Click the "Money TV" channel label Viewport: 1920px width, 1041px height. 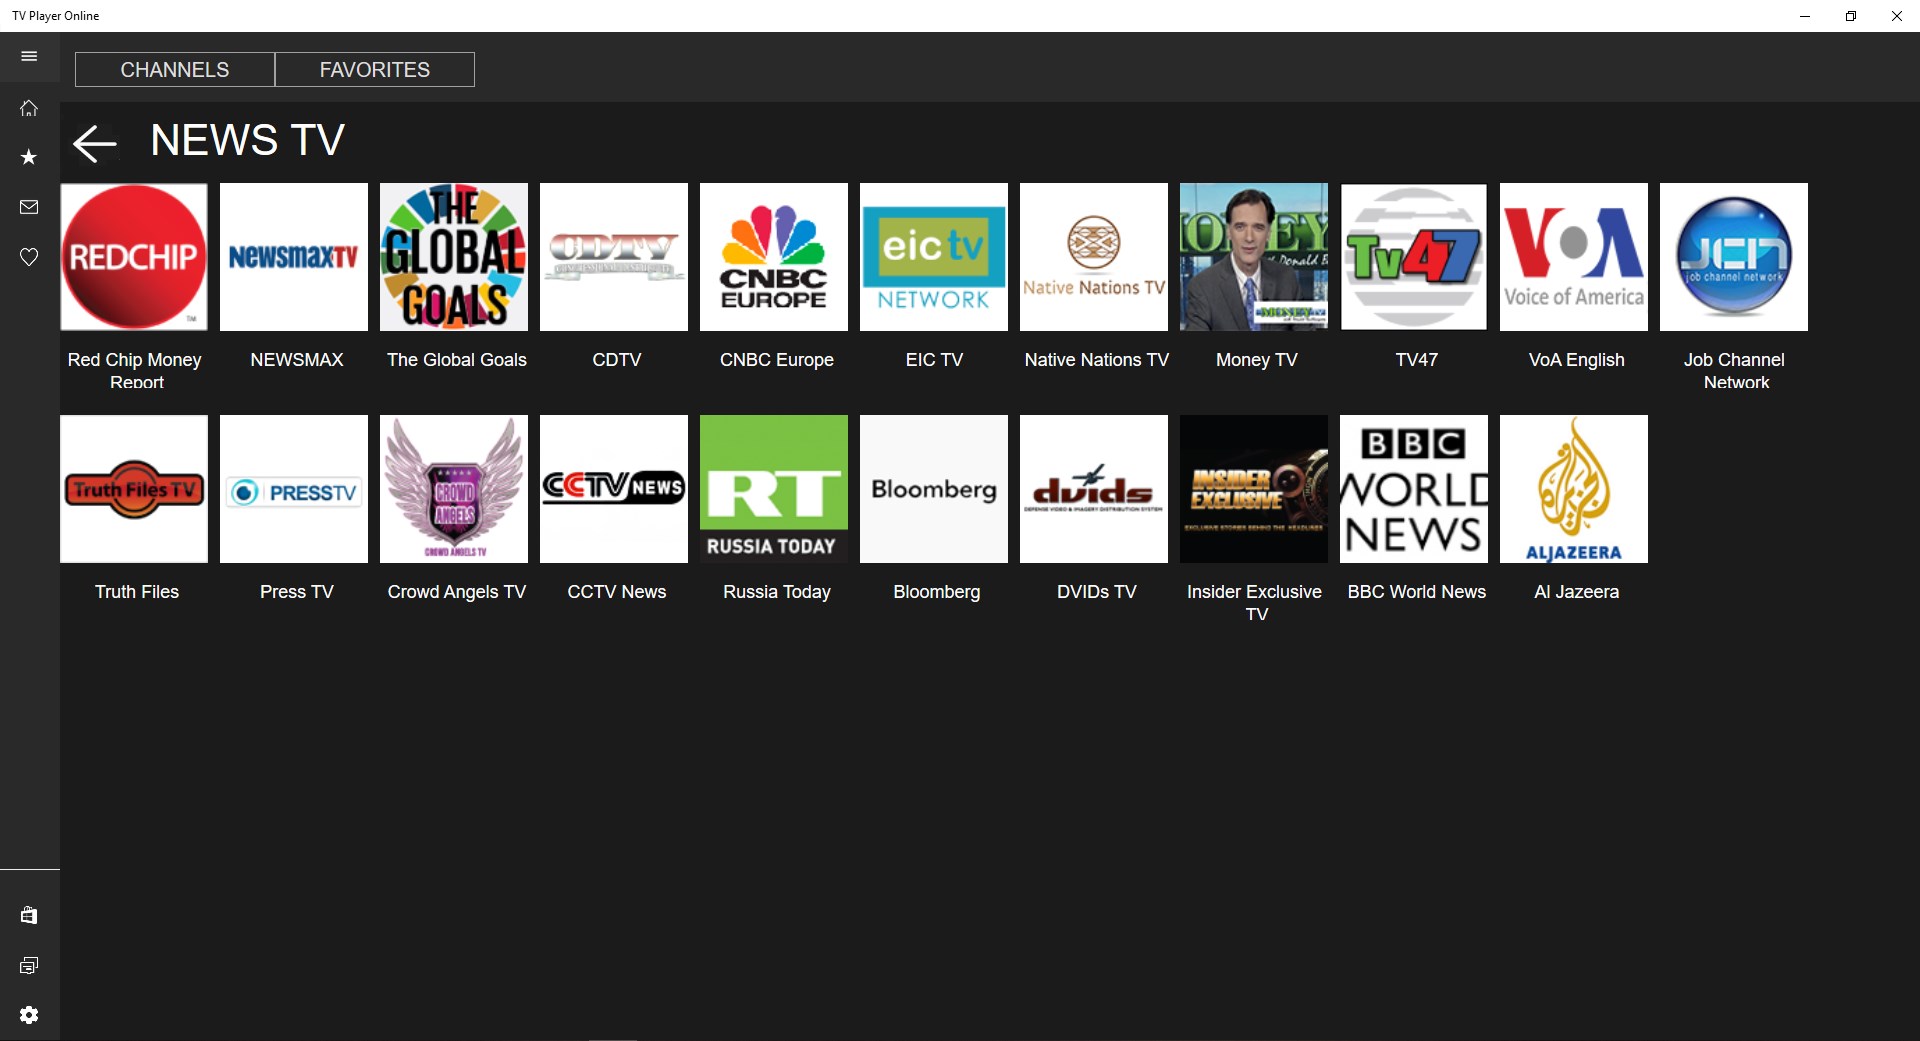[1257, 360]
